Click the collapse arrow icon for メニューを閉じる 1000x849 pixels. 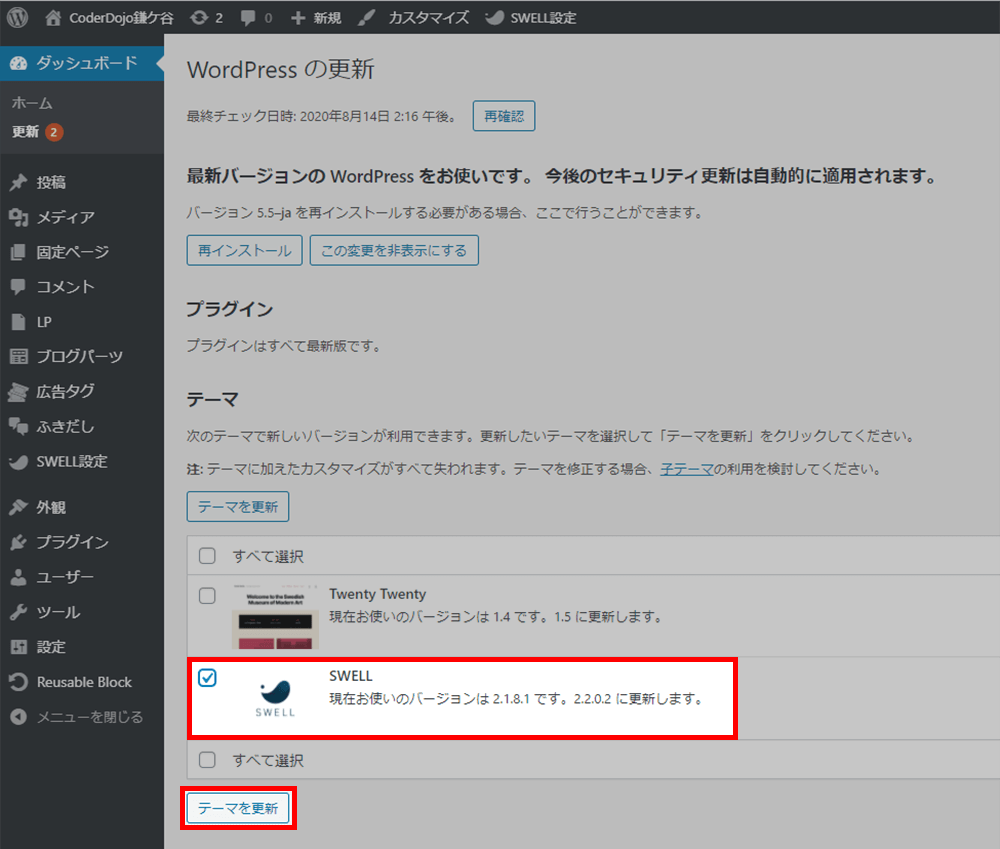click(x=18, y=717)
